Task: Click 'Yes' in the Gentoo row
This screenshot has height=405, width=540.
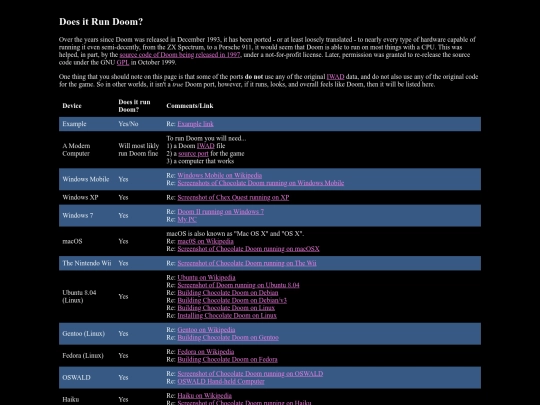Action: click(x=123, y=334)
